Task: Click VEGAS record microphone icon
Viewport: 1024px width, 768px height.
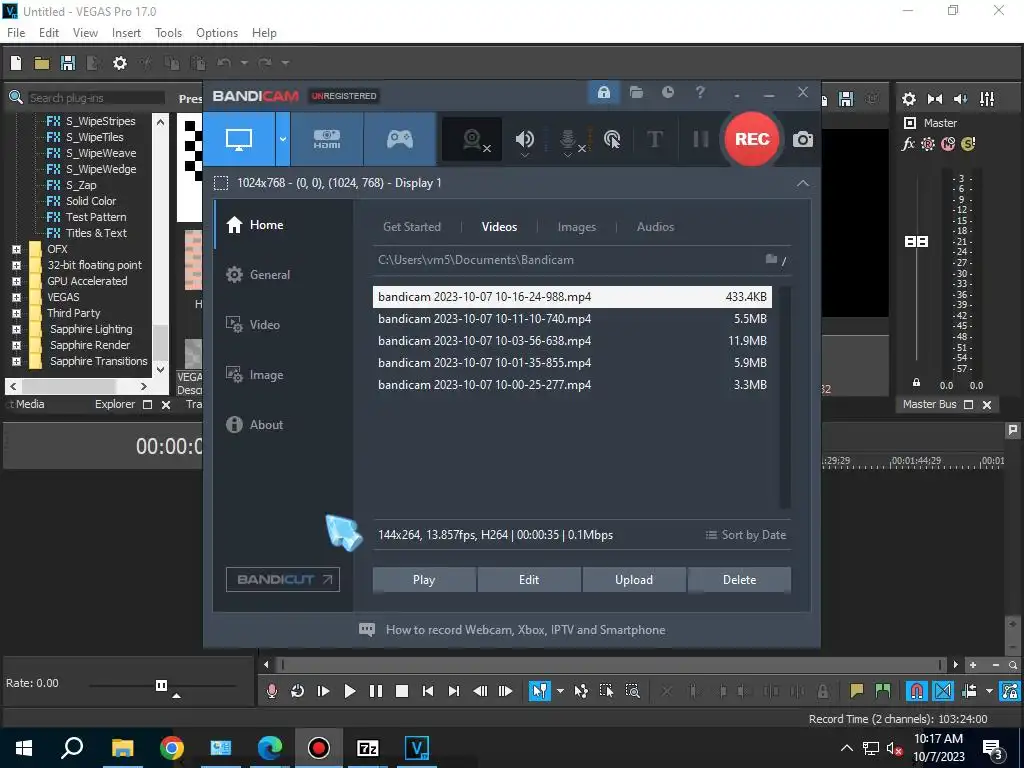Action: [272, 691]
